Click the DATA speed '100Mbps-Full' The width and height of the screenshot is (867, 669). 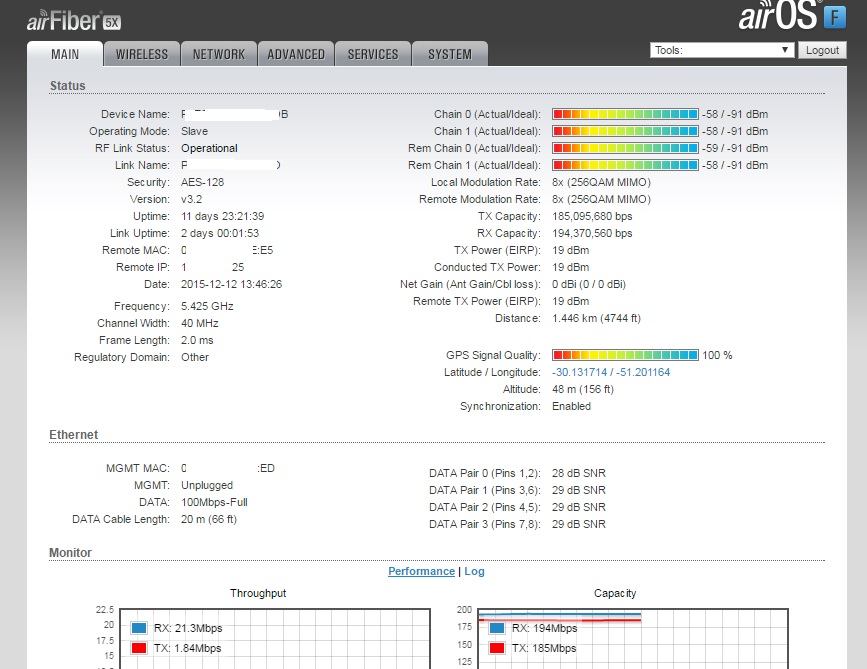[x=215, y=502]
